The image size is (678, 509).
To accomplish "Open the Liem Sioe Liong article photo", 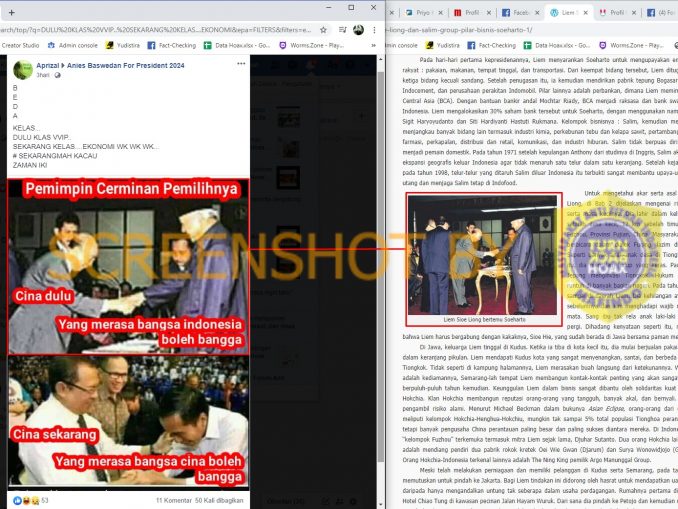I will (483, 255).
